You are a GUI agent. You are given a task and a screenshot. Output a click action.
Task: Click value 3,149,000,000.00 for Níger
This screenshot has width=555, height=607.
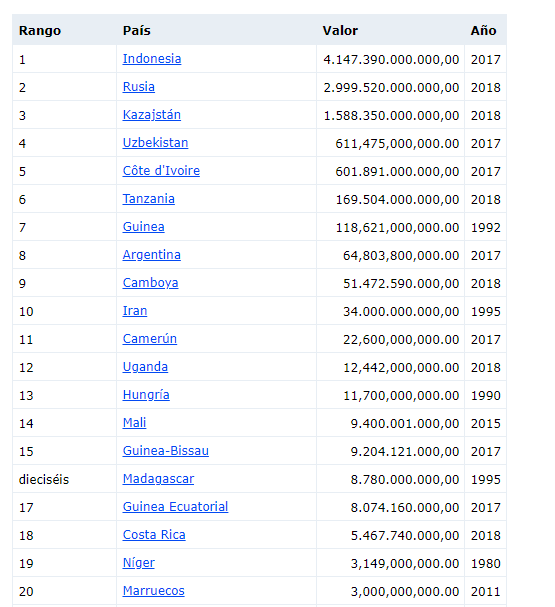pyautogui.click(x=405, y=564)
